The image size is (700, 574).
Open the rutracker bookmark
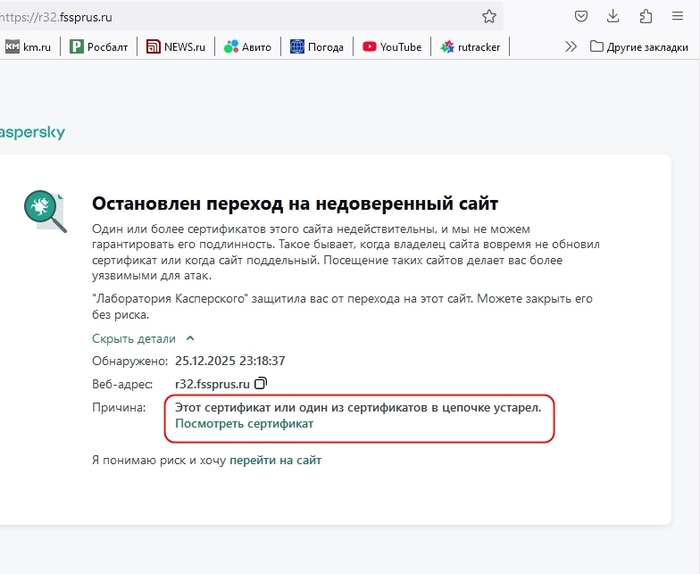click(470, 47)
